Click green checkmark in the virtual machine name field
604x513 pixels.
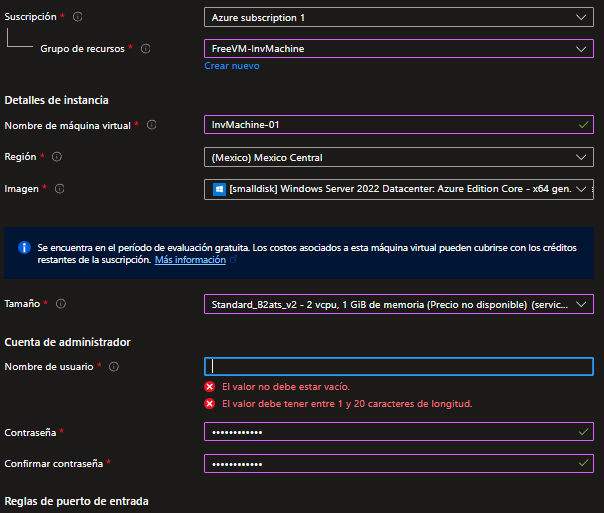click(584, 125)
